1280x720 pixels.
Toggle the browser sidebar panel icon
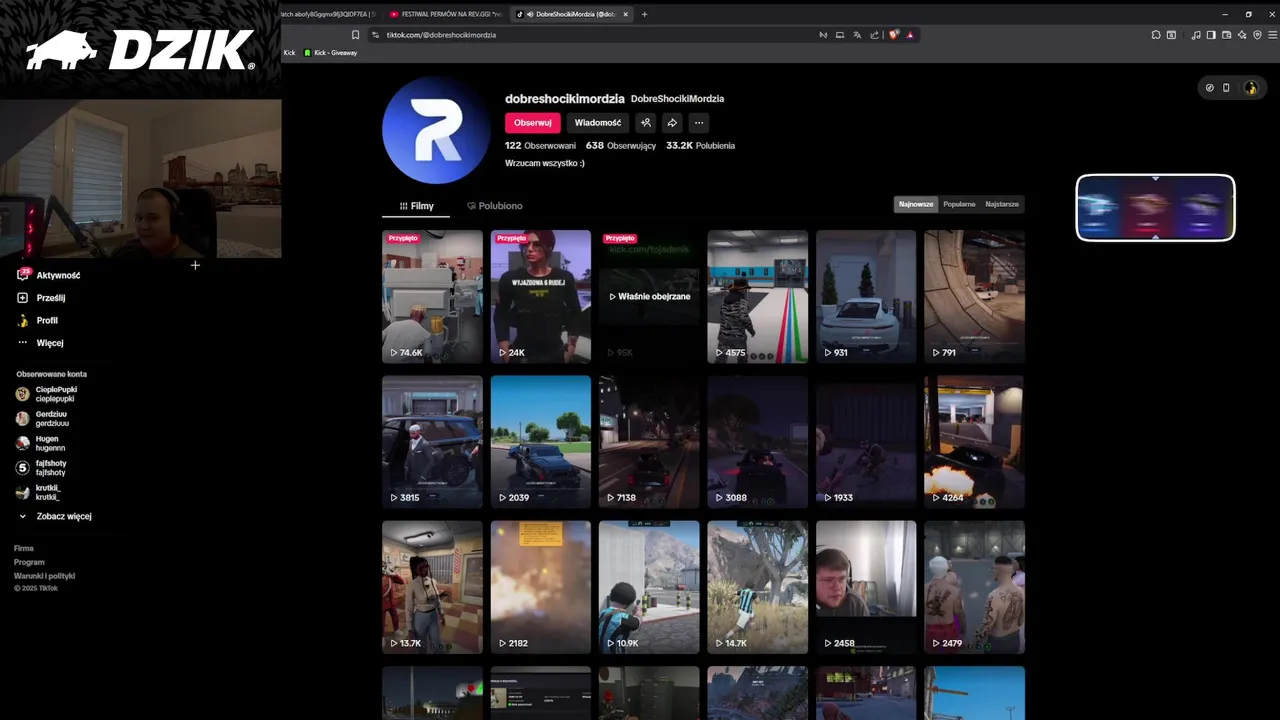tap(1211, 35)
